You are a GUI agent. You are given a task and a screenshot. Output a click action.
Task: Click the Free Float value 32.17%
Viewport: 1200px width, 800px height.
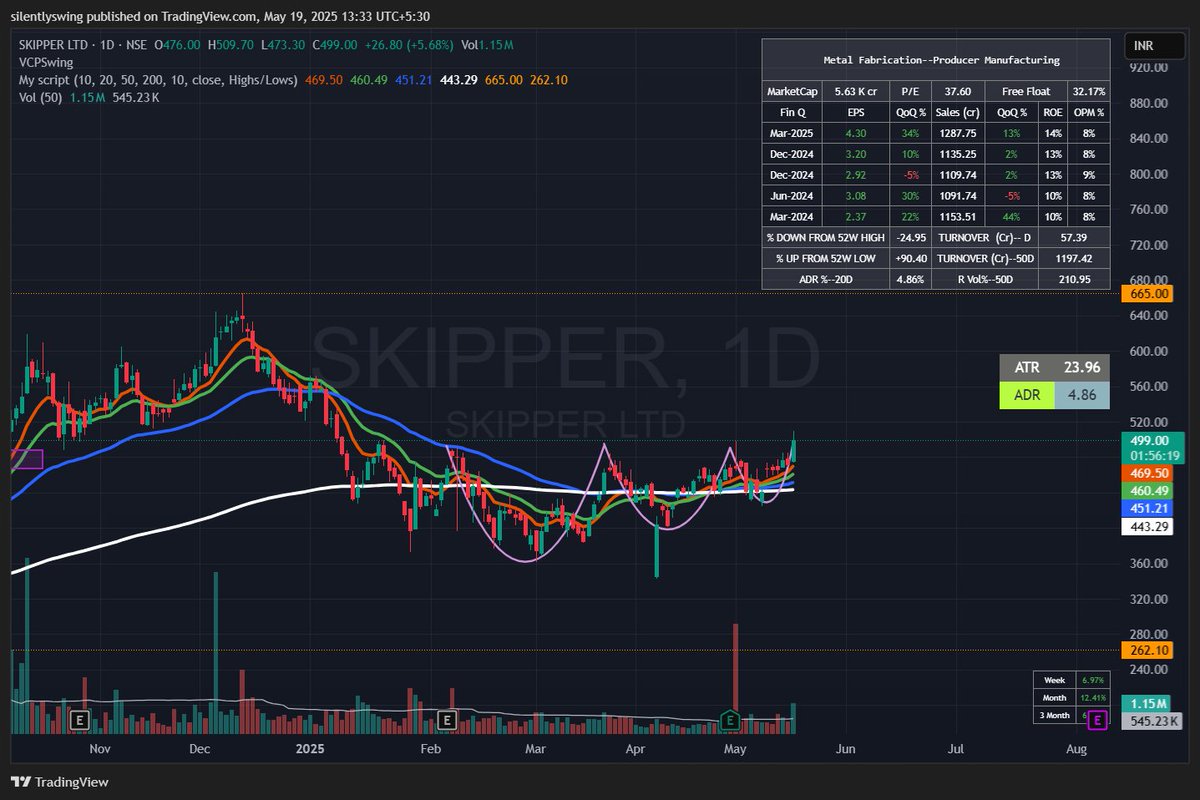[x=1089, y=91]
